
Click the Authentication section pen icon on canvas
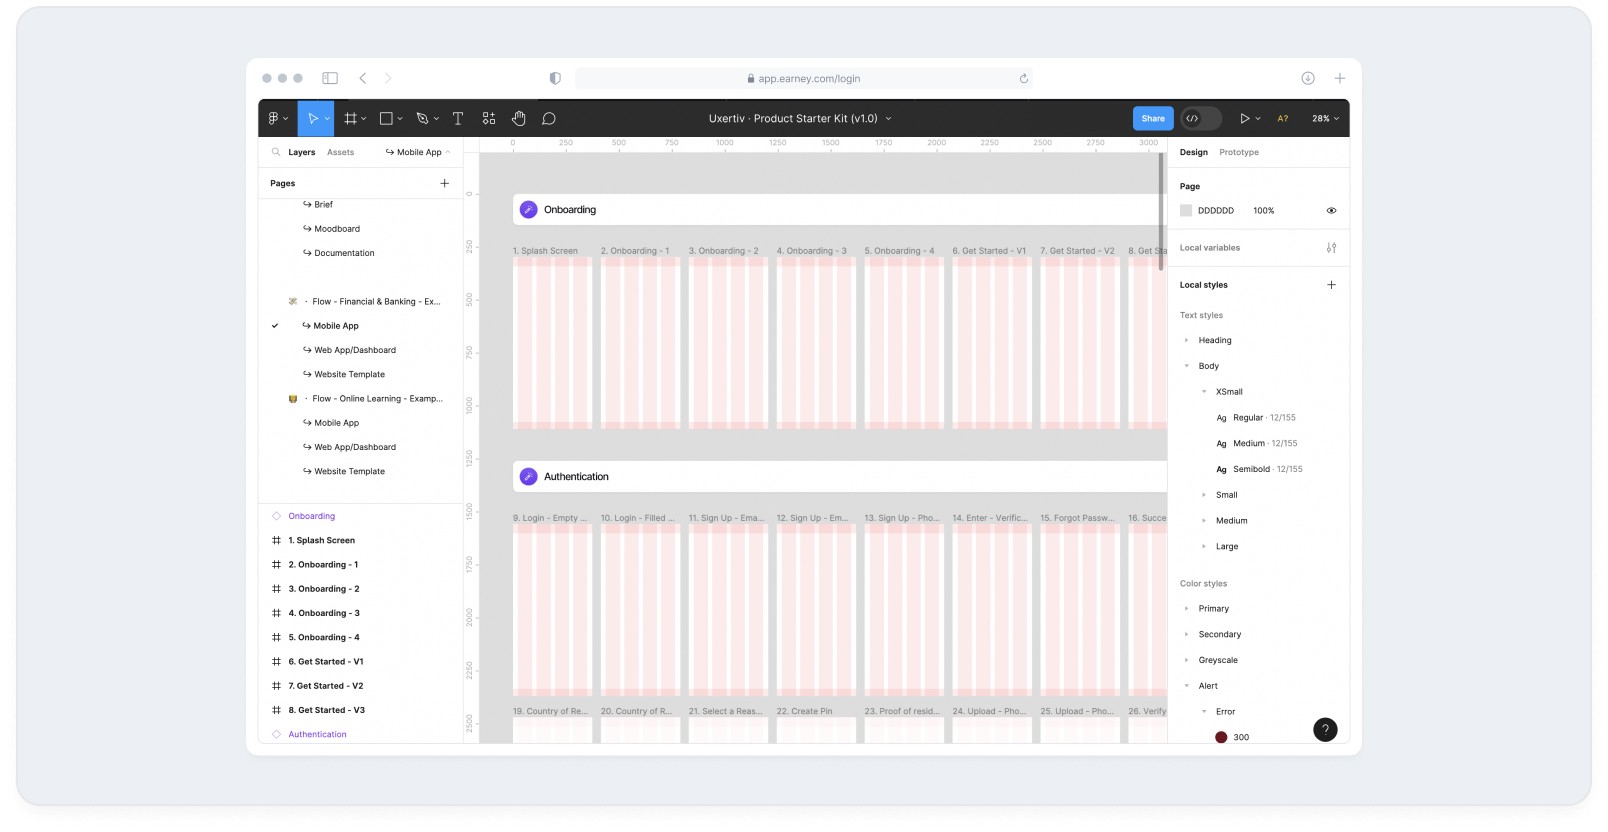click(x=528, y=477)
